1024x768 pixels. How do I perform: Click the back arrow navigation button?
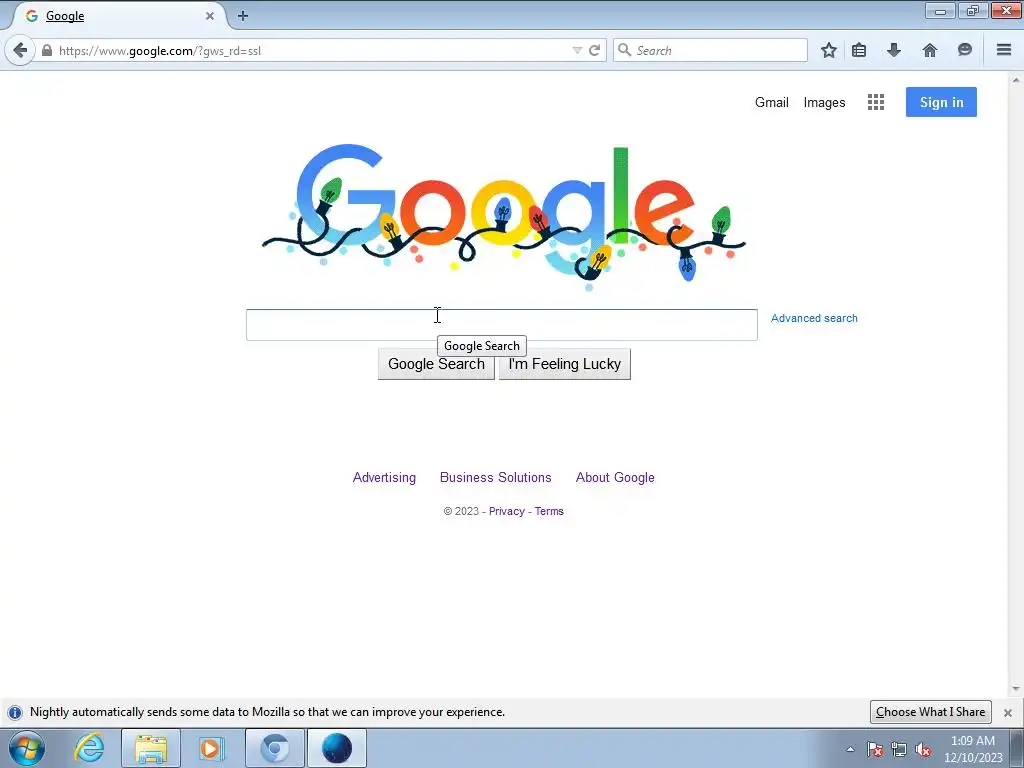[20, 50]
